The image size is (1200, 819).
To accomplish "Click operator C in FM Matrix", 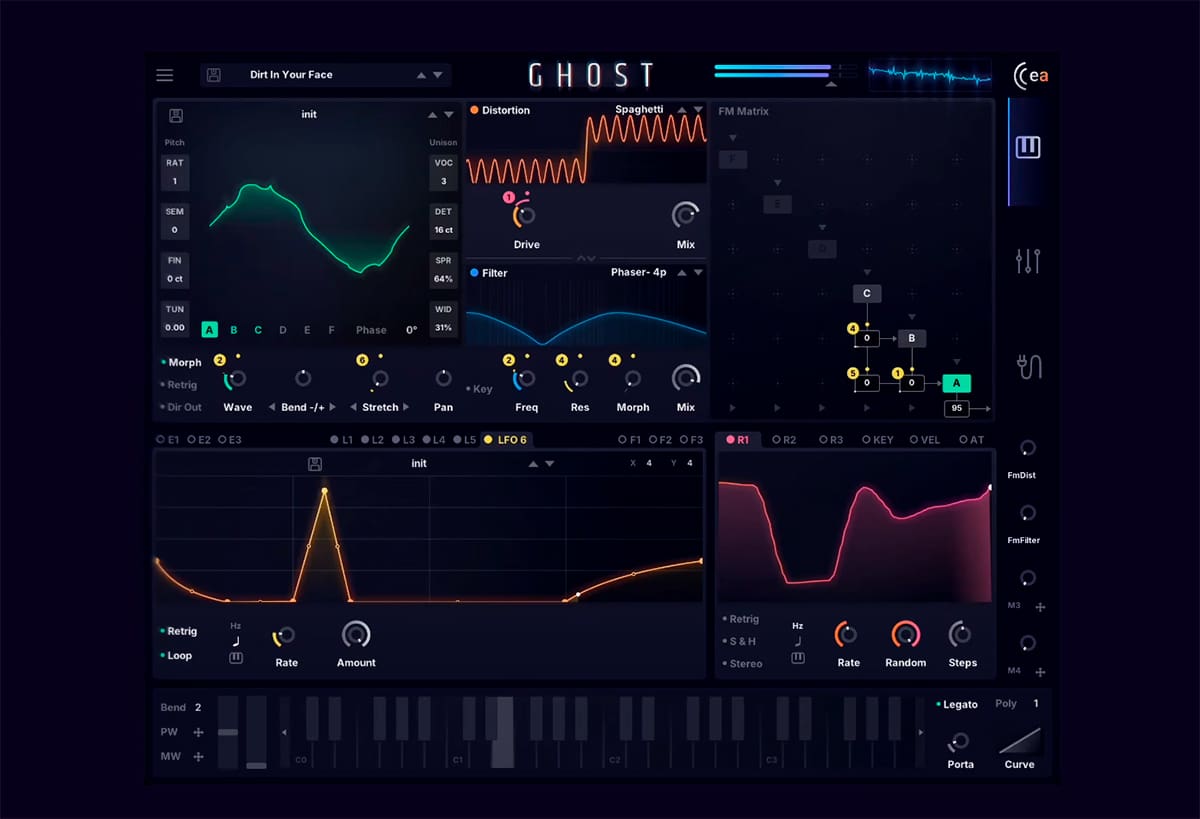I will pyautogui.click(x=867, y=294).
